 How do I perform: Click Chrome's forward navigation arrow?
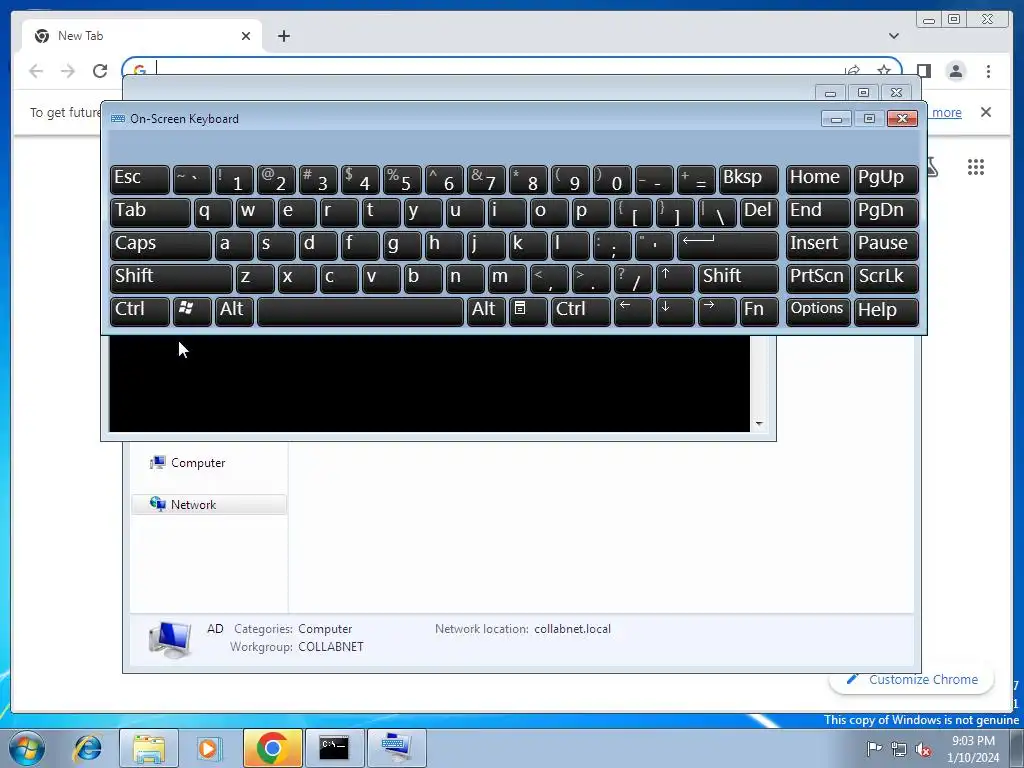pos(68,71)
